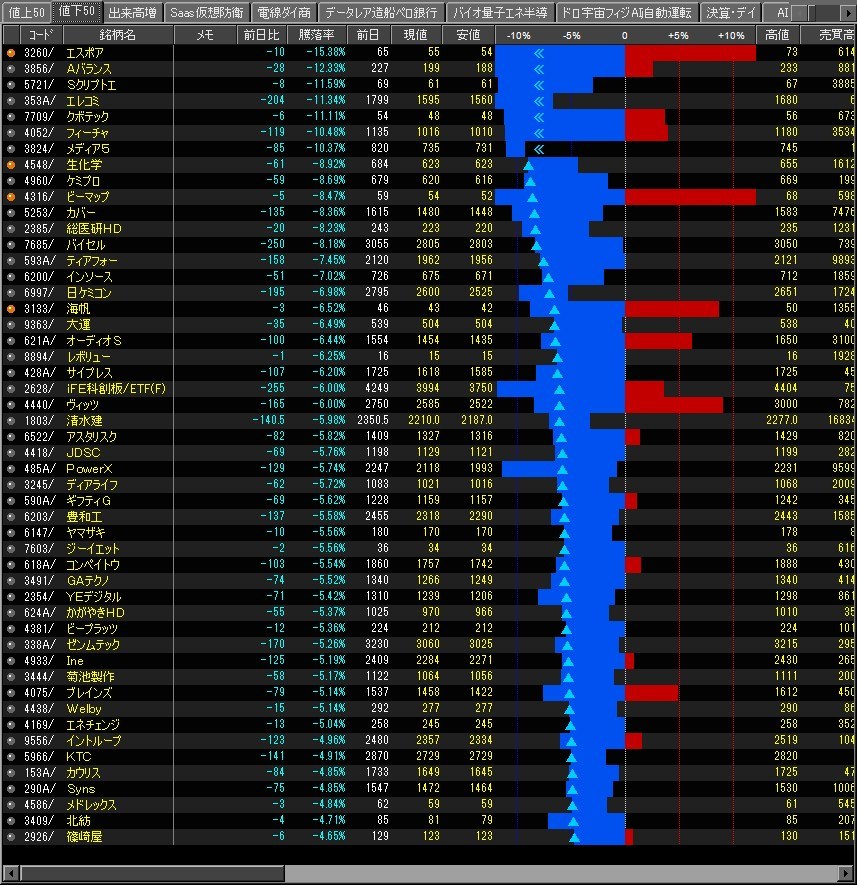Select the stock name iFE科創板/ETF(F)
Viewport: 857px width, 885px height.
[x=116, y=389]
